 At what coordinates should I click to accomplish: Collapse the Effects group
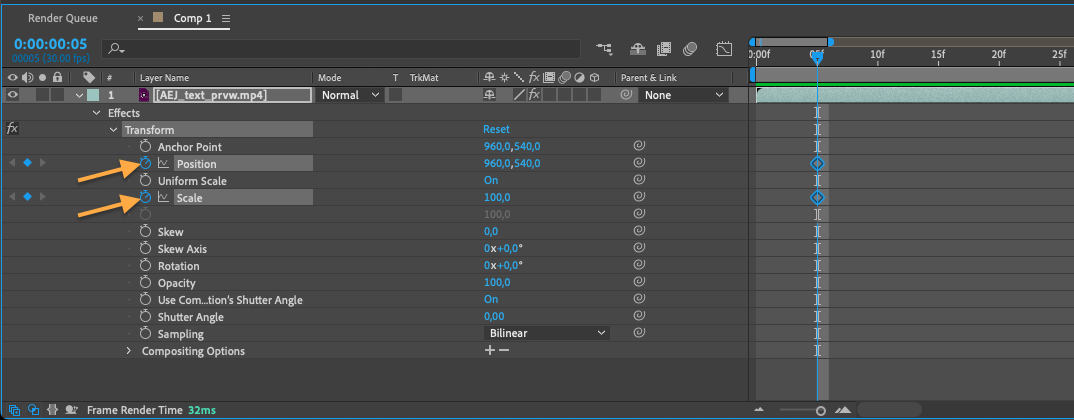coord(97,112)
